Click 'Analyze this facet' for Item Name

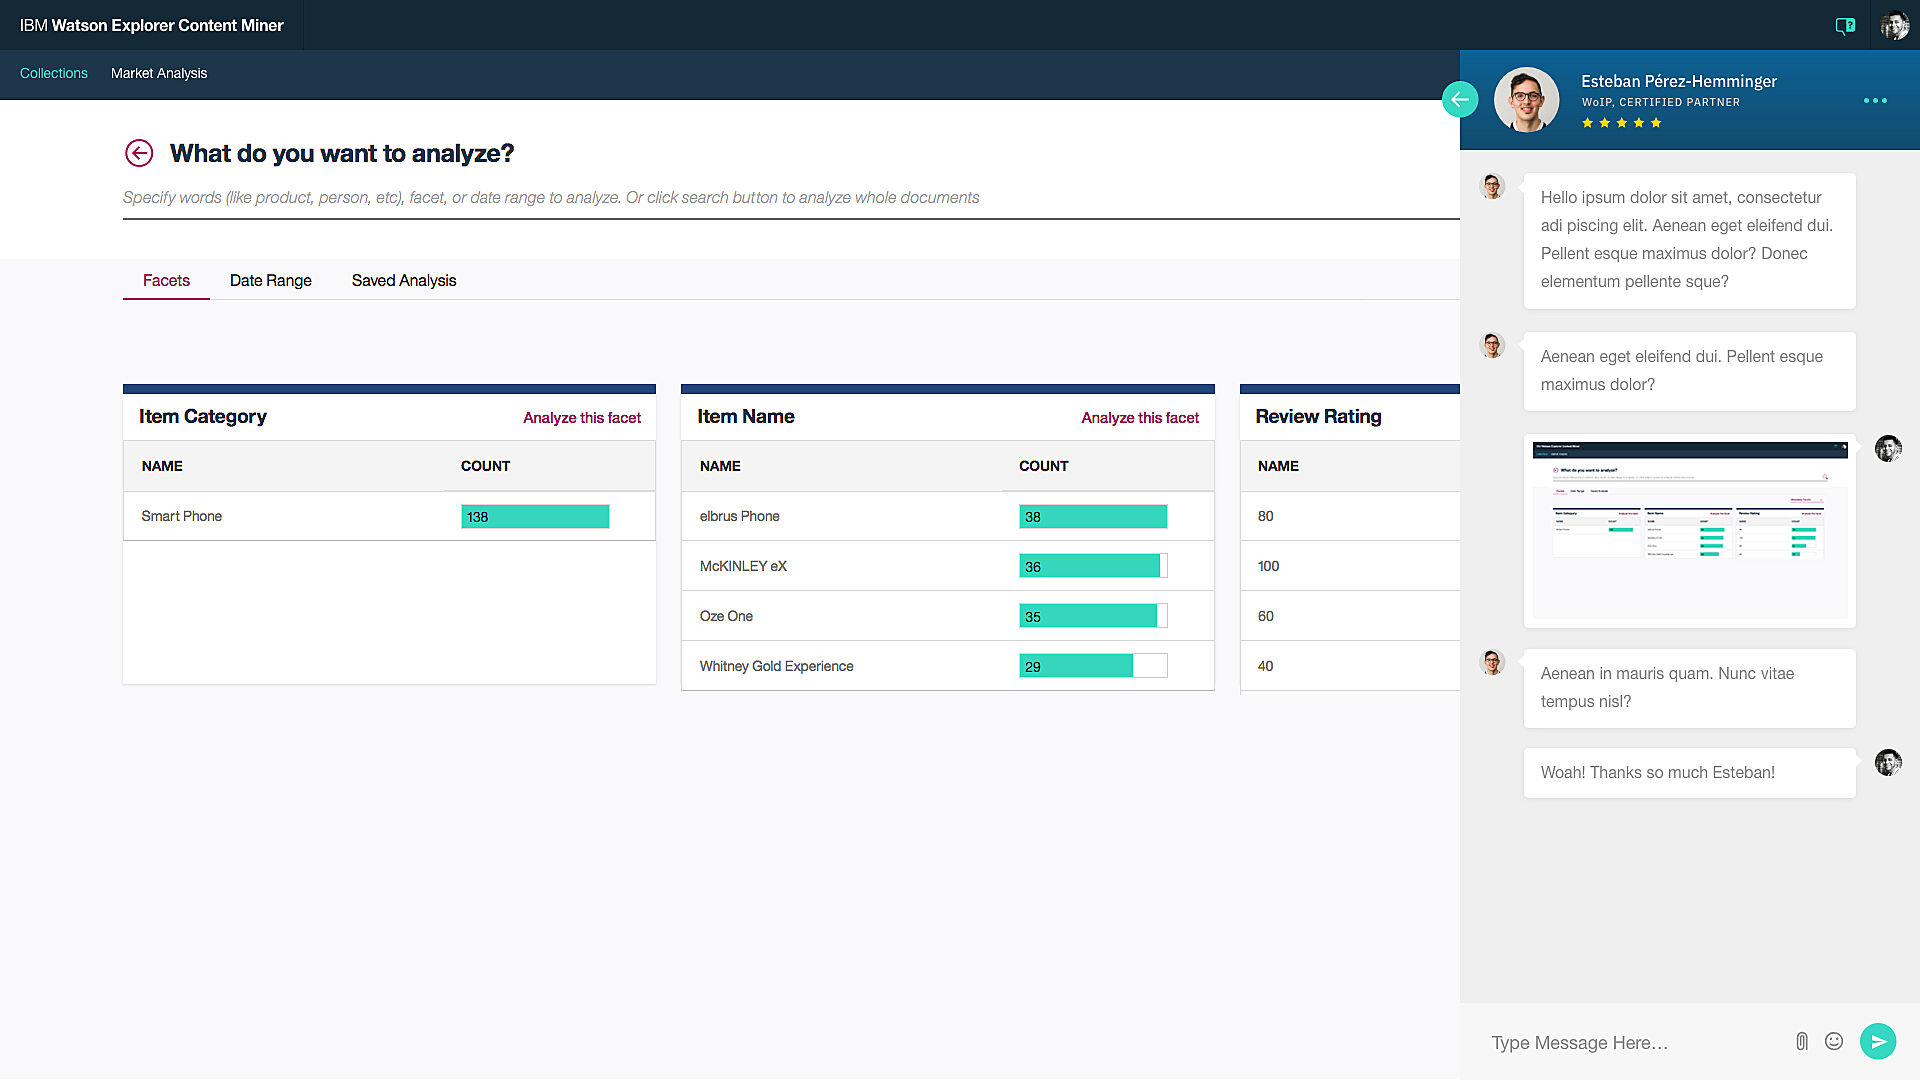(x=1140, y=418)
